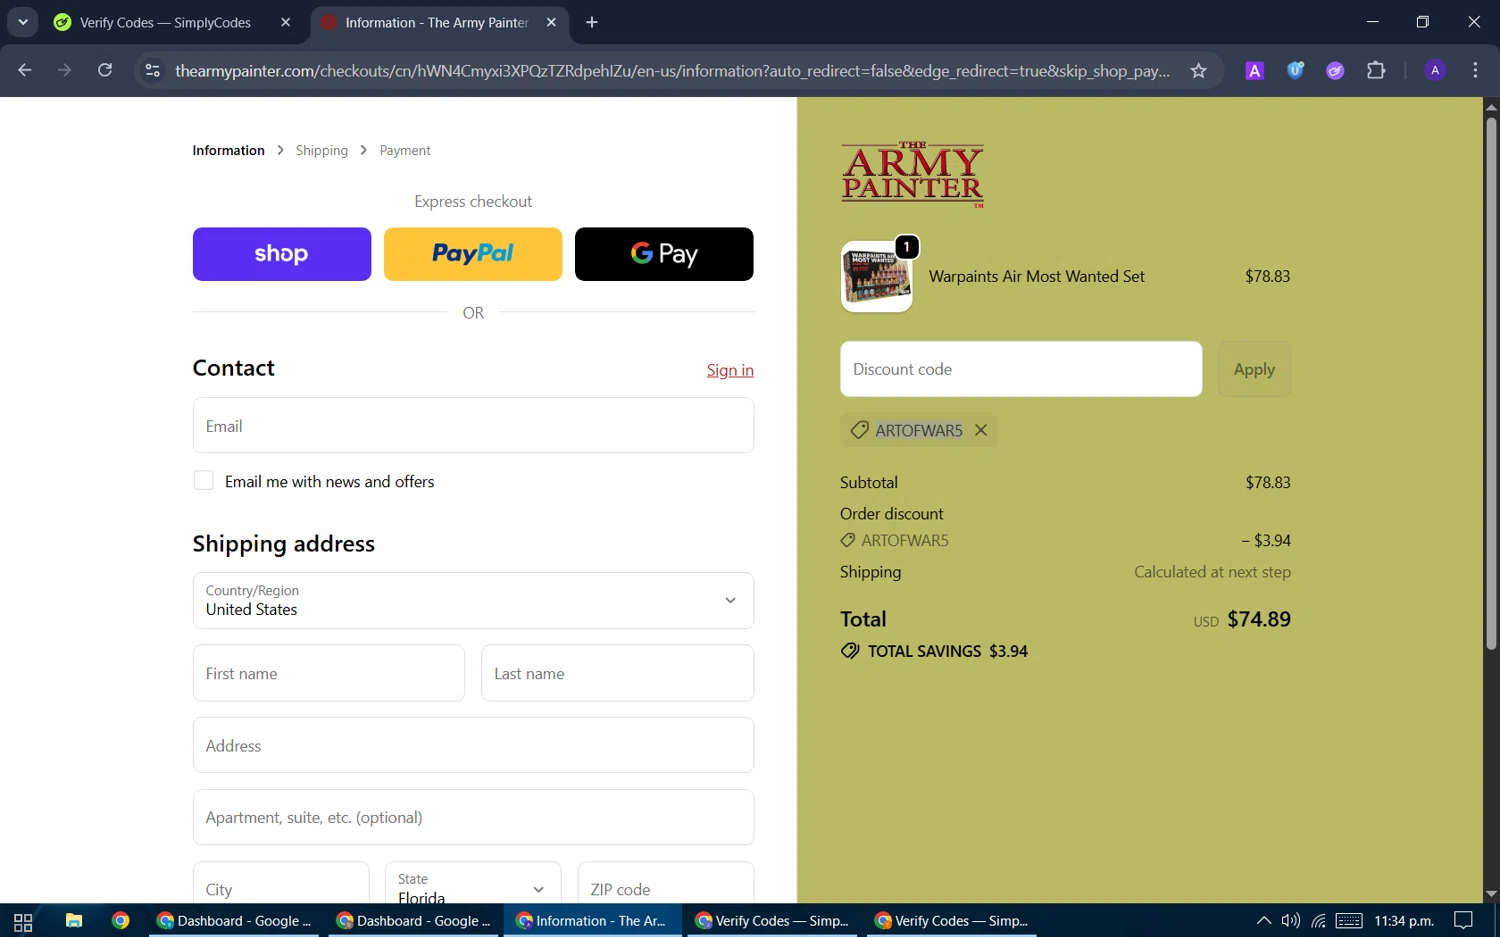Pay with PayPal express button
The height and width of the screenshot is (937, 1500).
coord(473,254)
